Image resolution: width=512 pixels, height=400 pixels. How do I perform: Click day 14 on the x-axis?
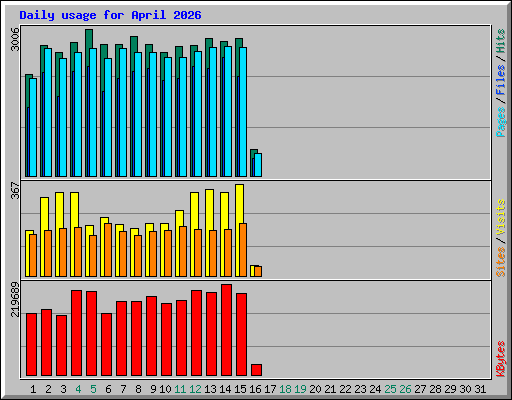point(225,389)
